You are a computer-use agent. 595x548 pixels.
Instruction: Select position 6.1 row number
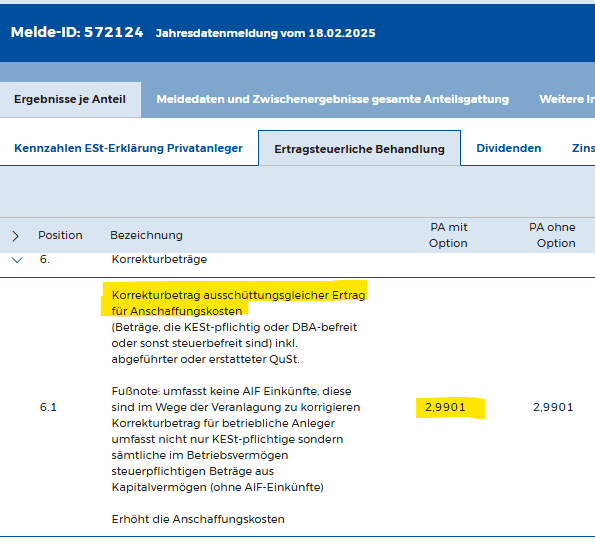[48, 407]
